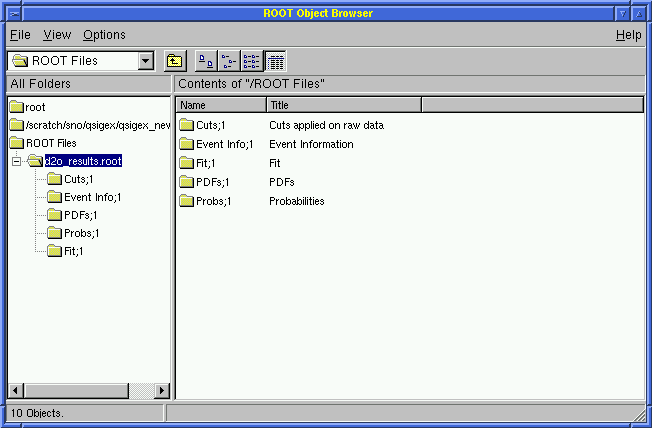This screenshot has width=652, height=428.
Task: Switch to large icons view
Action: point(206,61)
